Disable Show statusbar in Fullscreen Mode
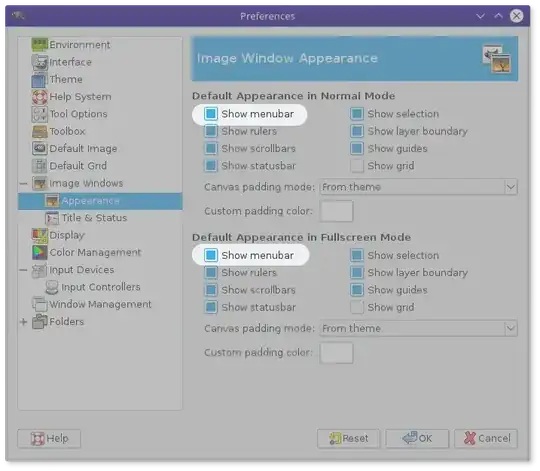This screenshot has height=471, width=540. [x=211, y=307]
